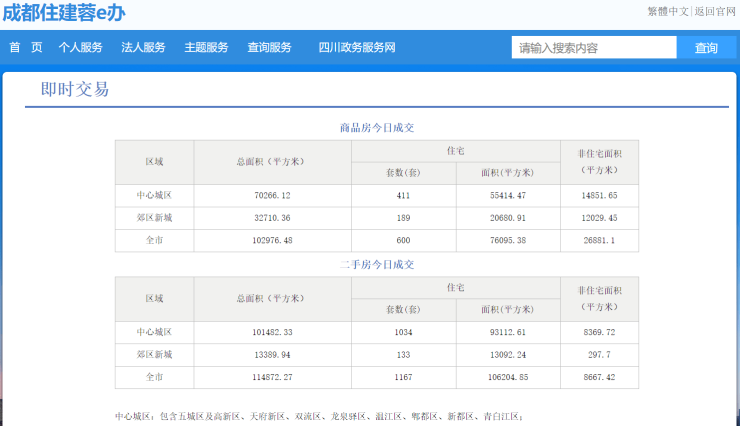
Task: Select 主题服务 in the navigation bar
Action: [206, 47]
